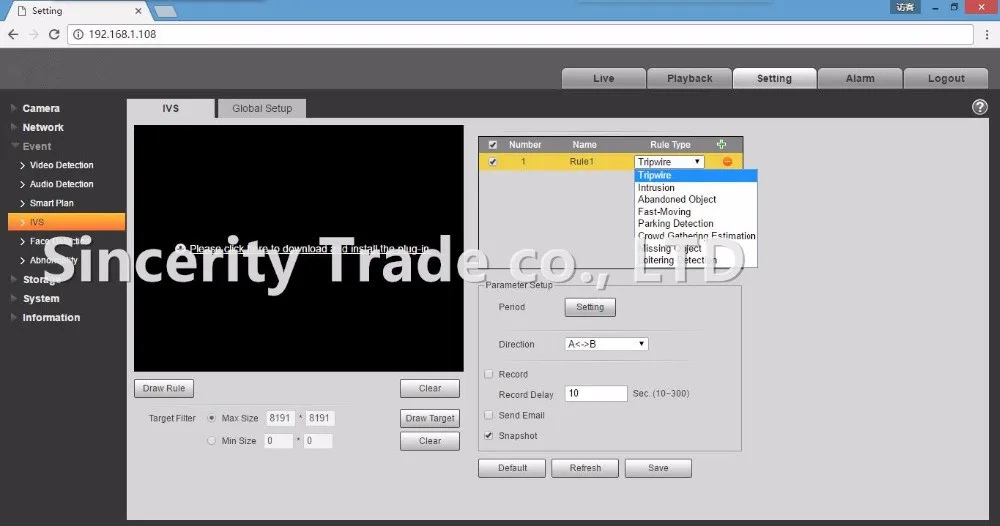Expand the Camera menu section

pyautogui.click(x=41, y=108)
